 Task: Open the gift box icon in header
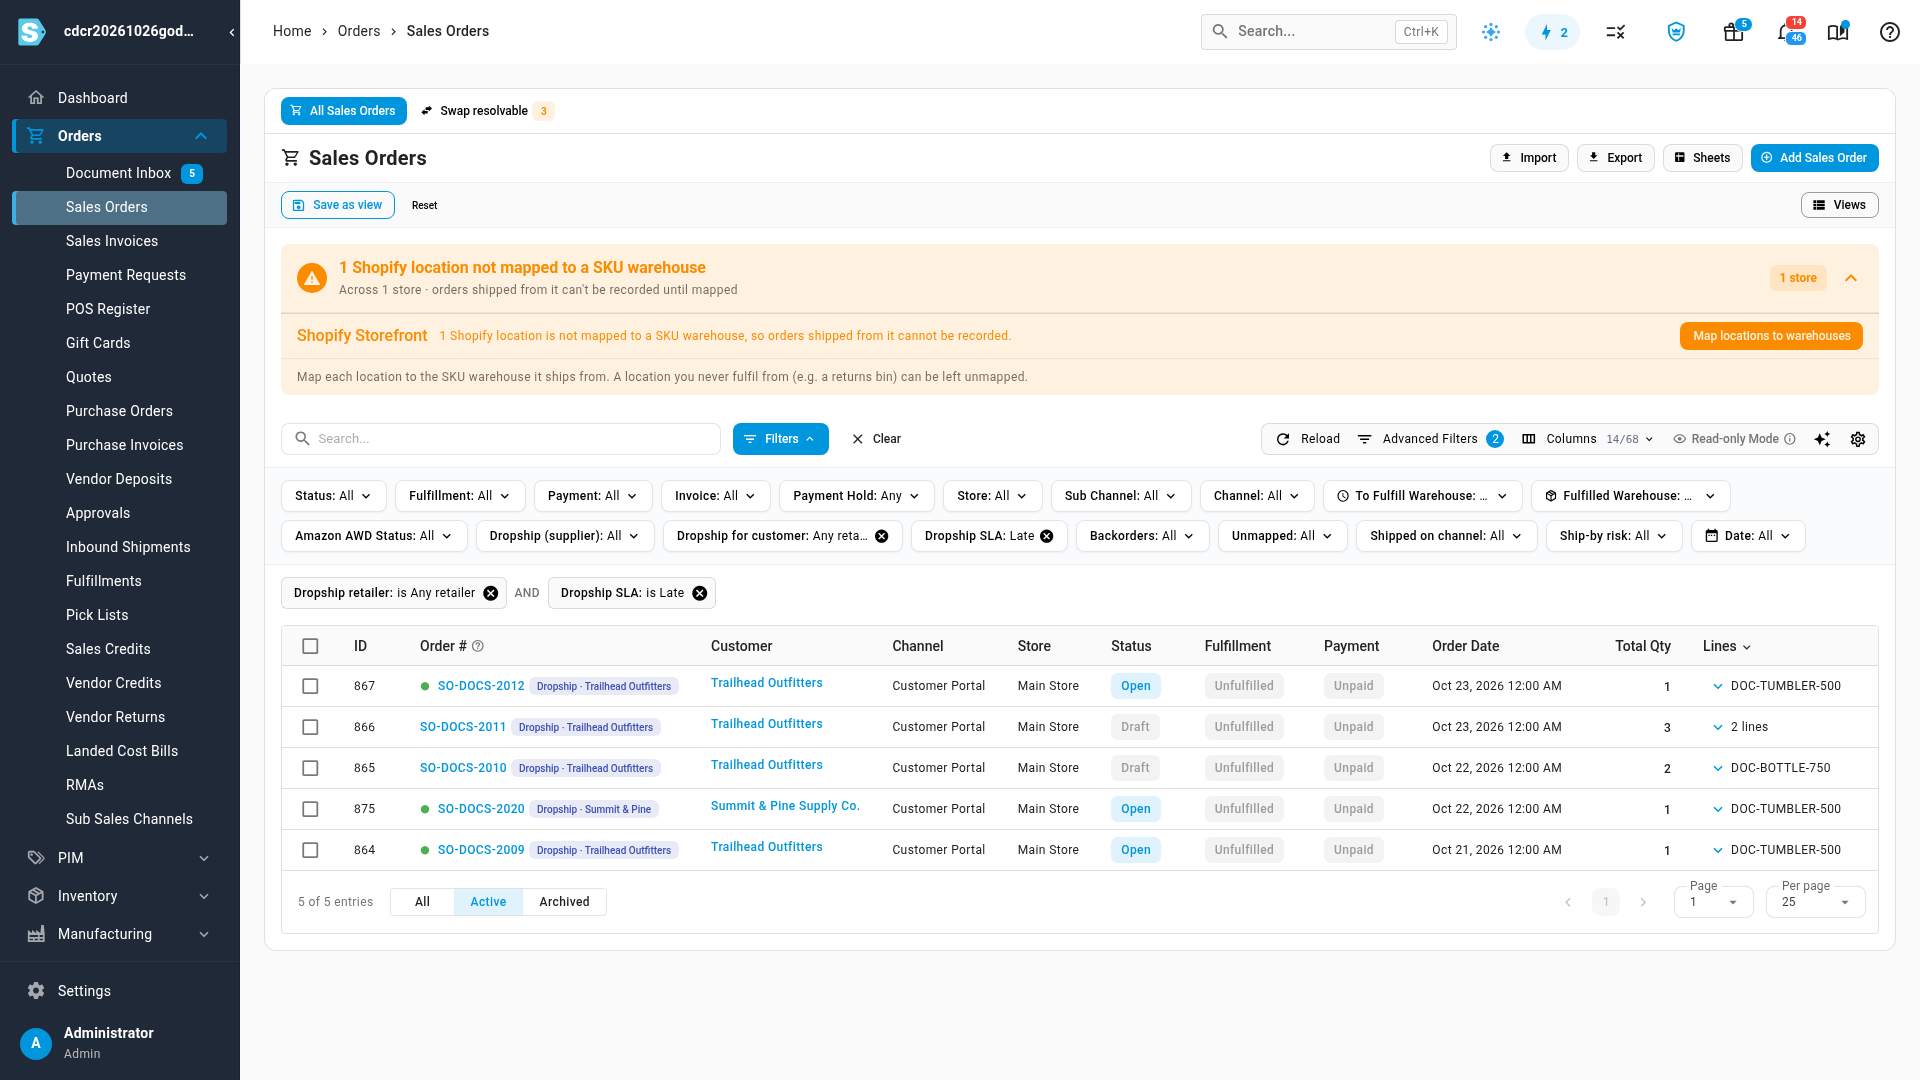click(x=1734, y=32)
